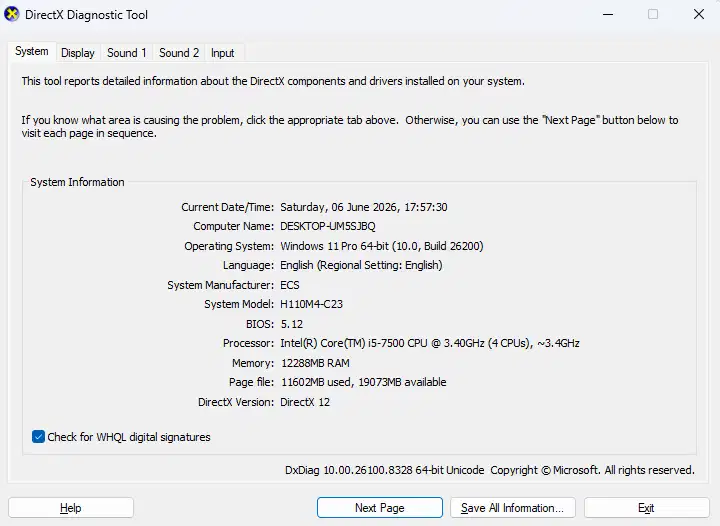Image resolution: width=720 pixels, height=526 pixels.
Task: Switch to the Sound 2 tab
Action: tap(179, 53)
